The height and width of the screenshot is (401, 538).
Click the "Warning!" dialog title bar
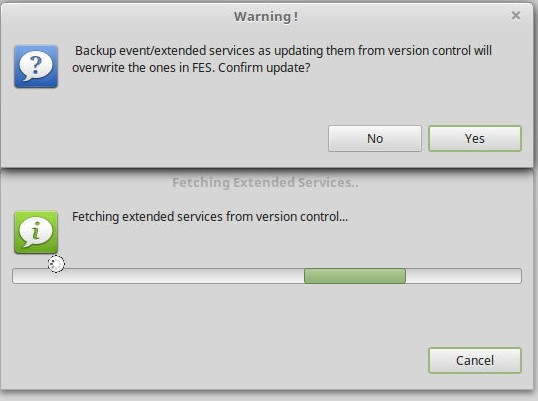point(266,16)
